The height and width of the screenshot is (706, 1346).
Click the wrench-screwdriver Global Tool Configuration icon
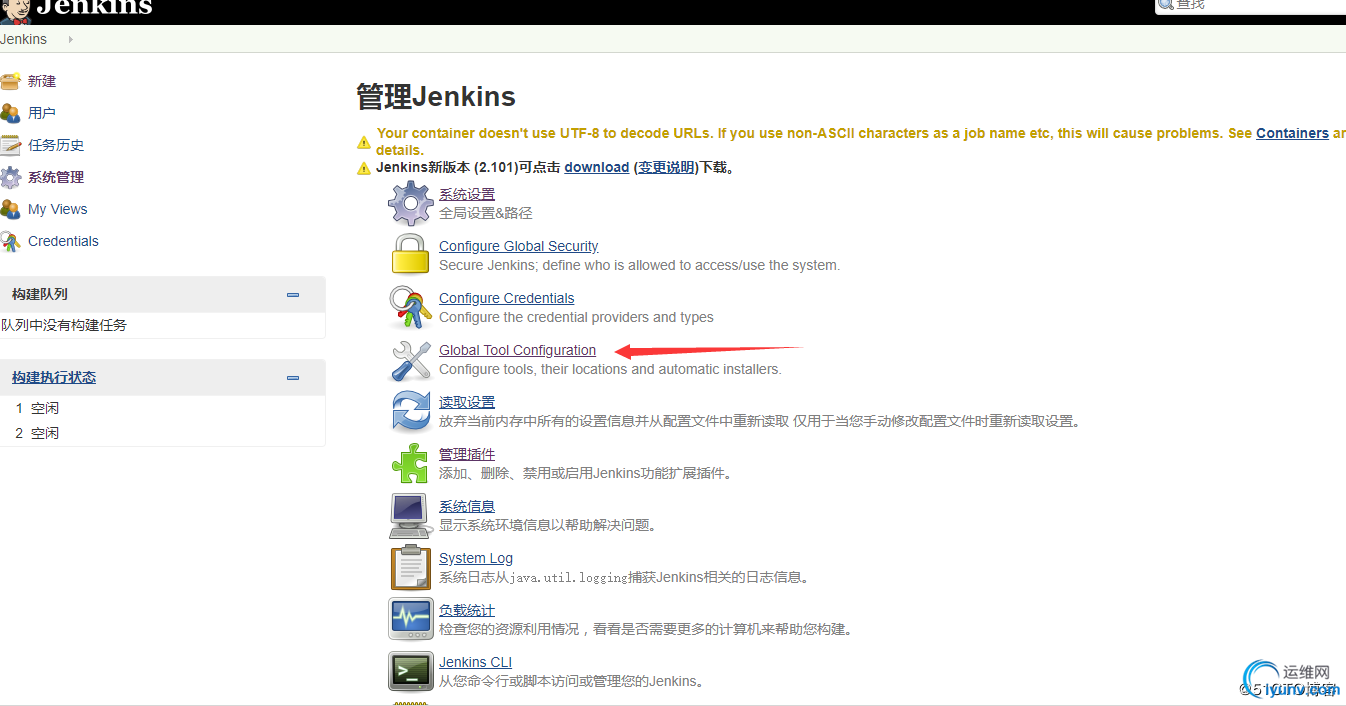410,360
